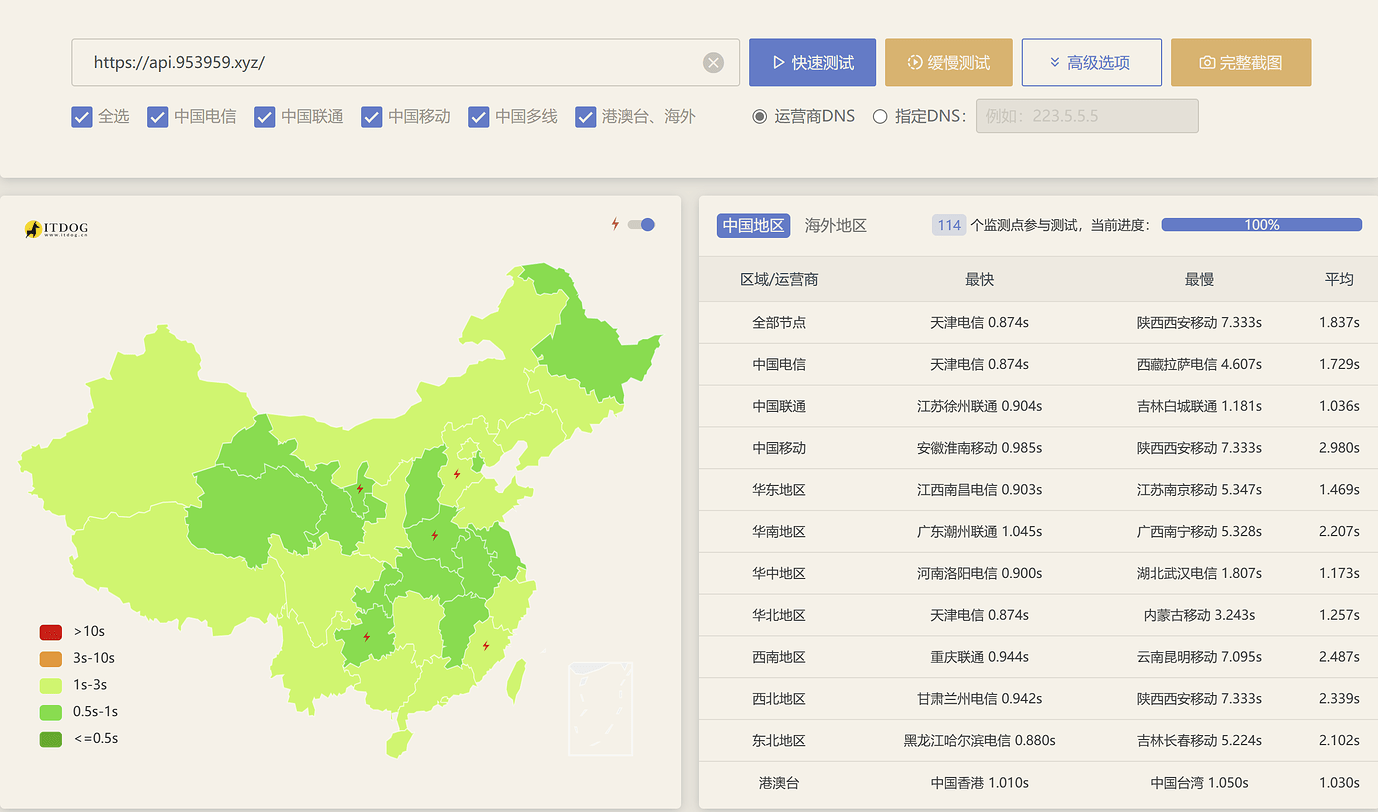Click the 114 monitoring points badge
Image resolution: width=1378 pixels, height=812 pixels.
tap(948, 225)
